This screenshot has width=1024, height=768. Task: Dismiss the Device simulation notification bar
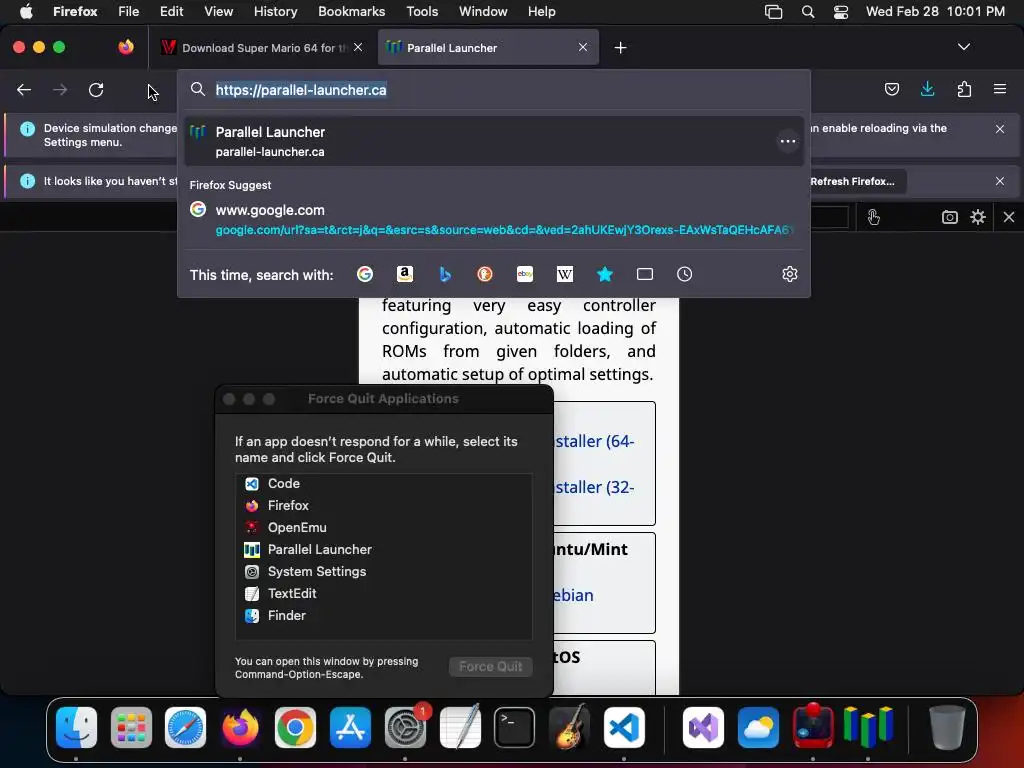pyautogui.click(x=999, y=129)
